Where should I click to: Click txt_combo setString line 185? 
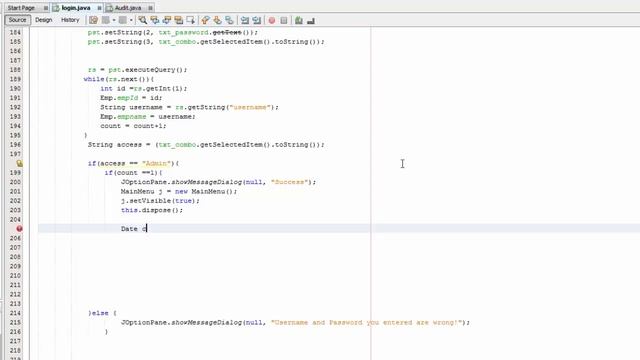(x=206, y=42)
